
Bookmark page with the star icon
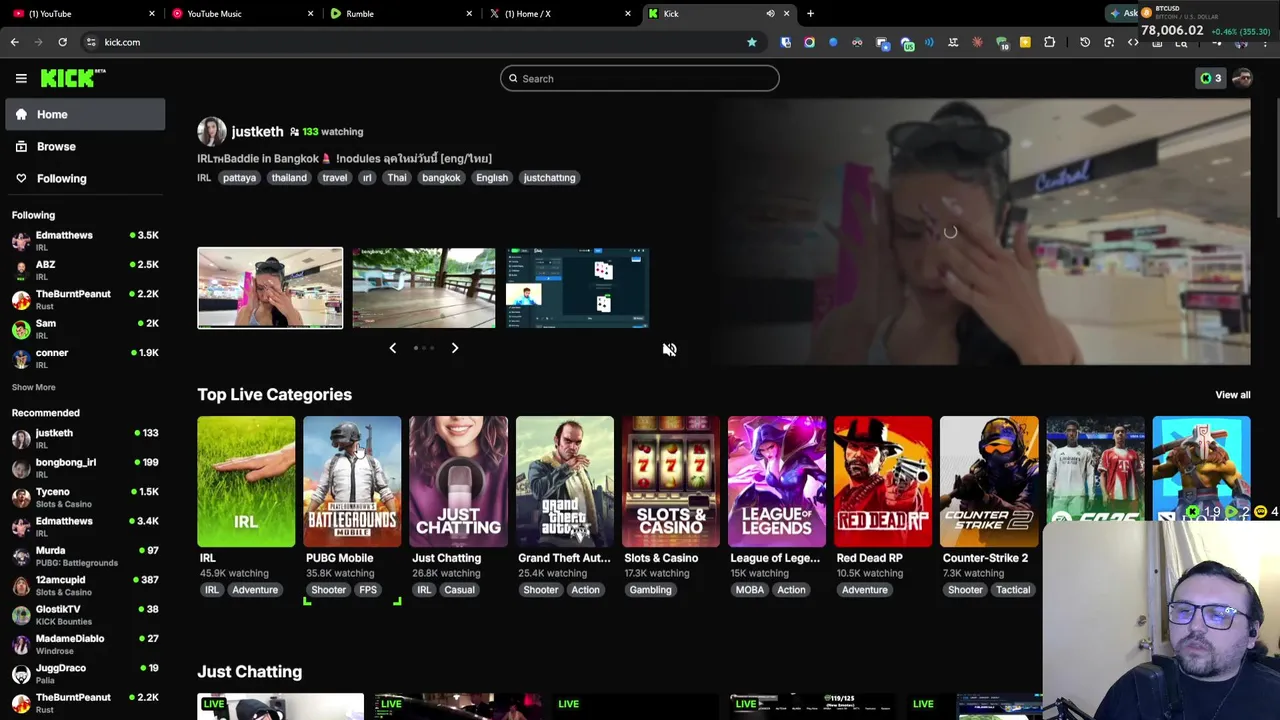tap(751, 42)
